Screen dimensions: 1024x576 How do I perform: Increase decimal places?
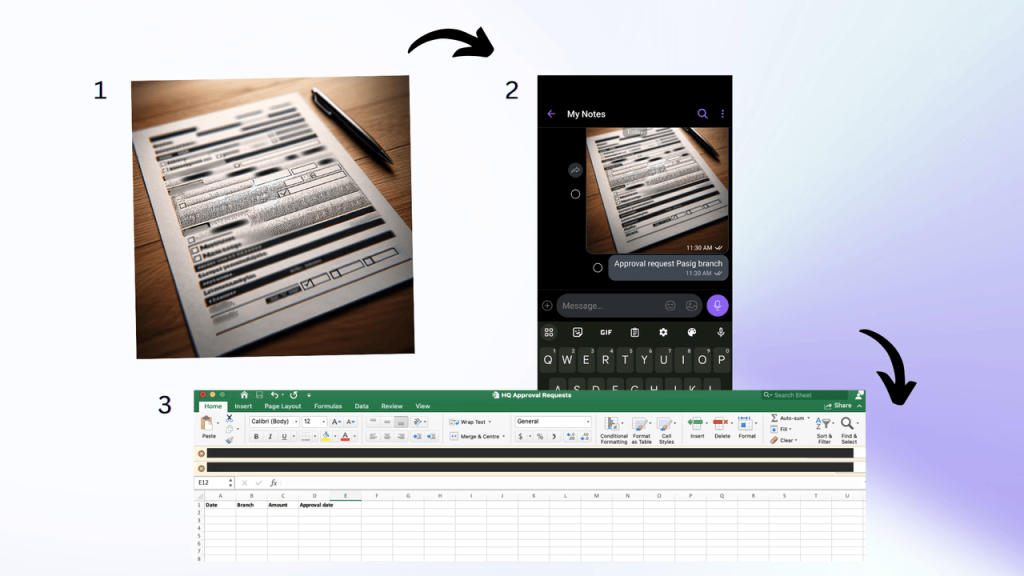(571, 436)
